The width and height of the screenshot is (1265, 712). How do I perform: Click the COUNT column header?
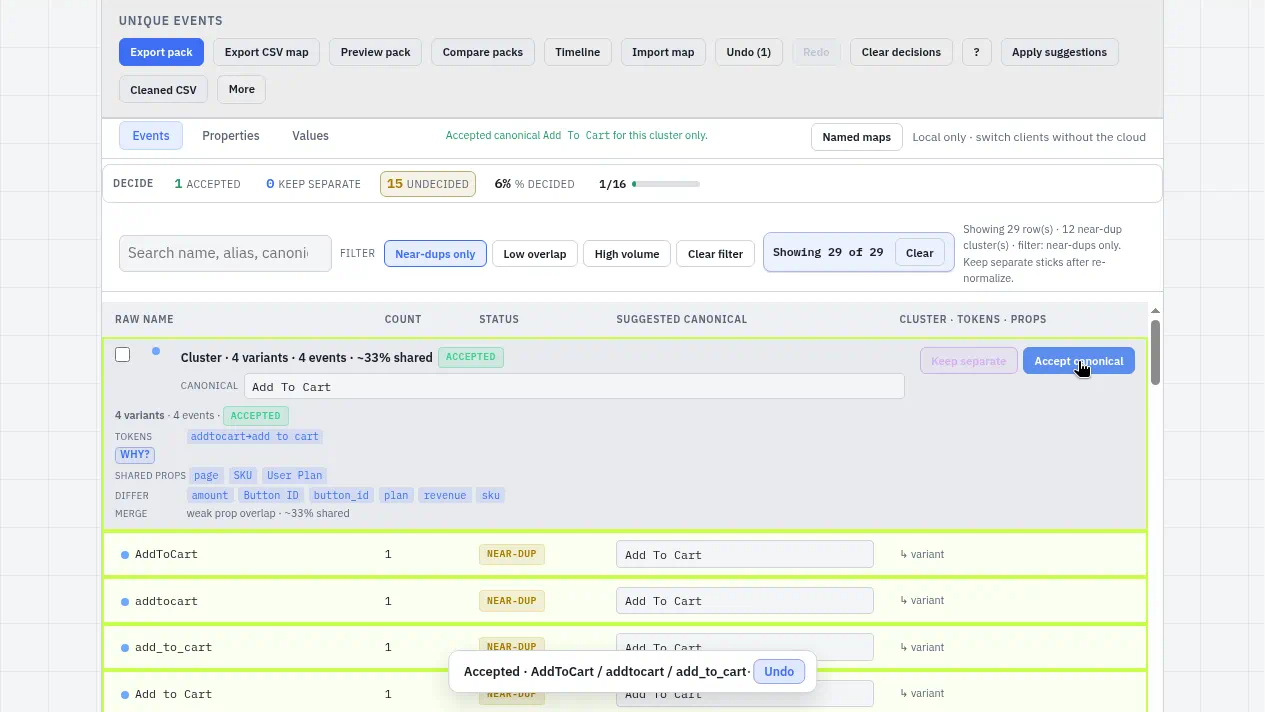point(403,319)
